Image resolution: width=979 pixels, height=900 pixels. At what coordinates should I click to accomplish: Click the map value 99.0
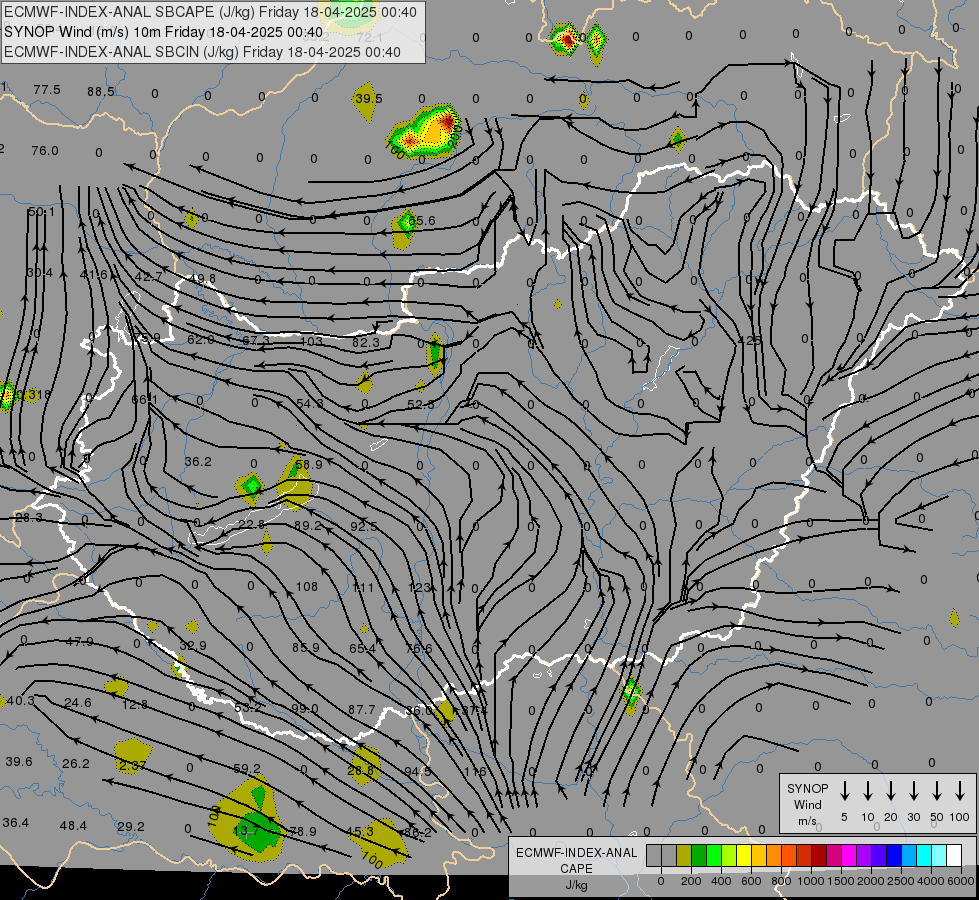(305, 709)
